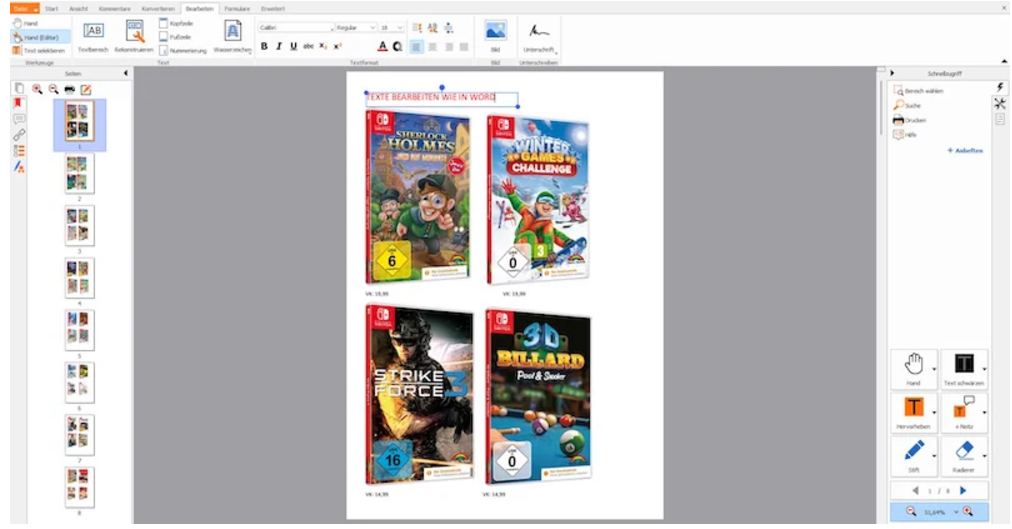Select the Stift pen tool
The image size is (1012, 529).
tap(913, 455)
